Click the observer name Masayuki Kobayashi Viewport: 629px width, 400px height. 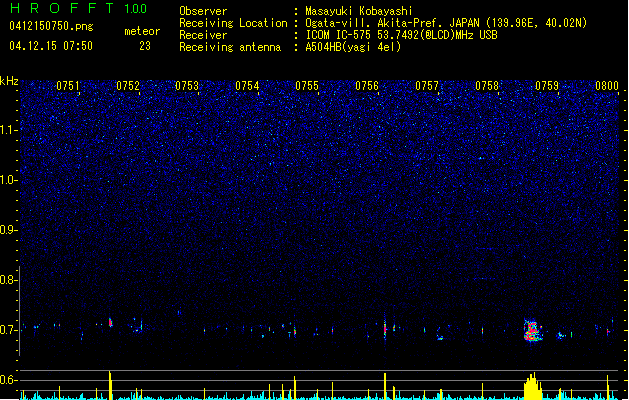point(359,11)
